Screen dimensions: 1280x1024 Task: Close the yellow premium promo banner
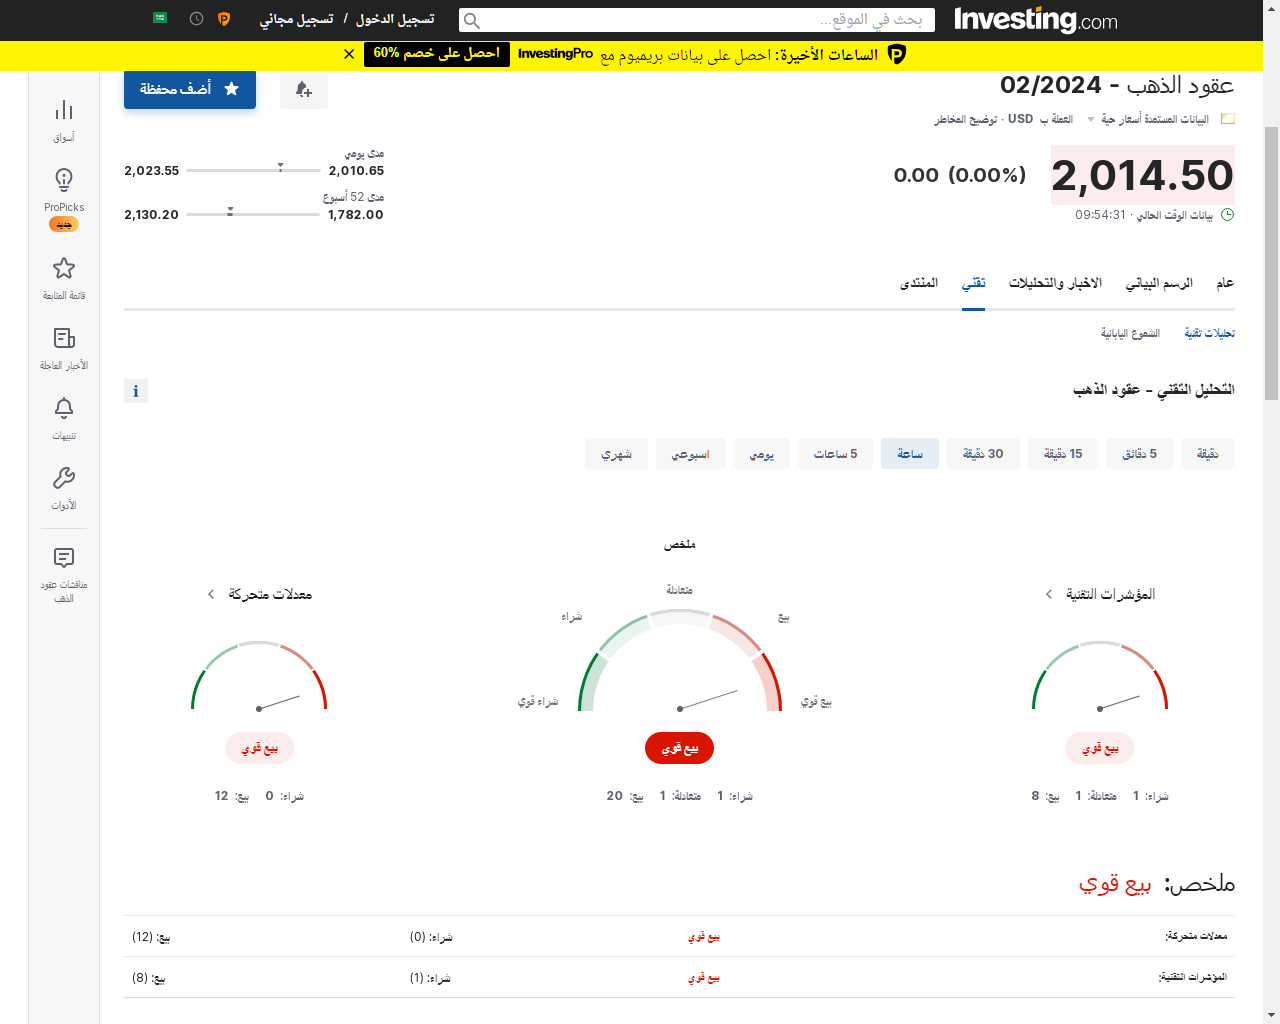click(349, 54)
